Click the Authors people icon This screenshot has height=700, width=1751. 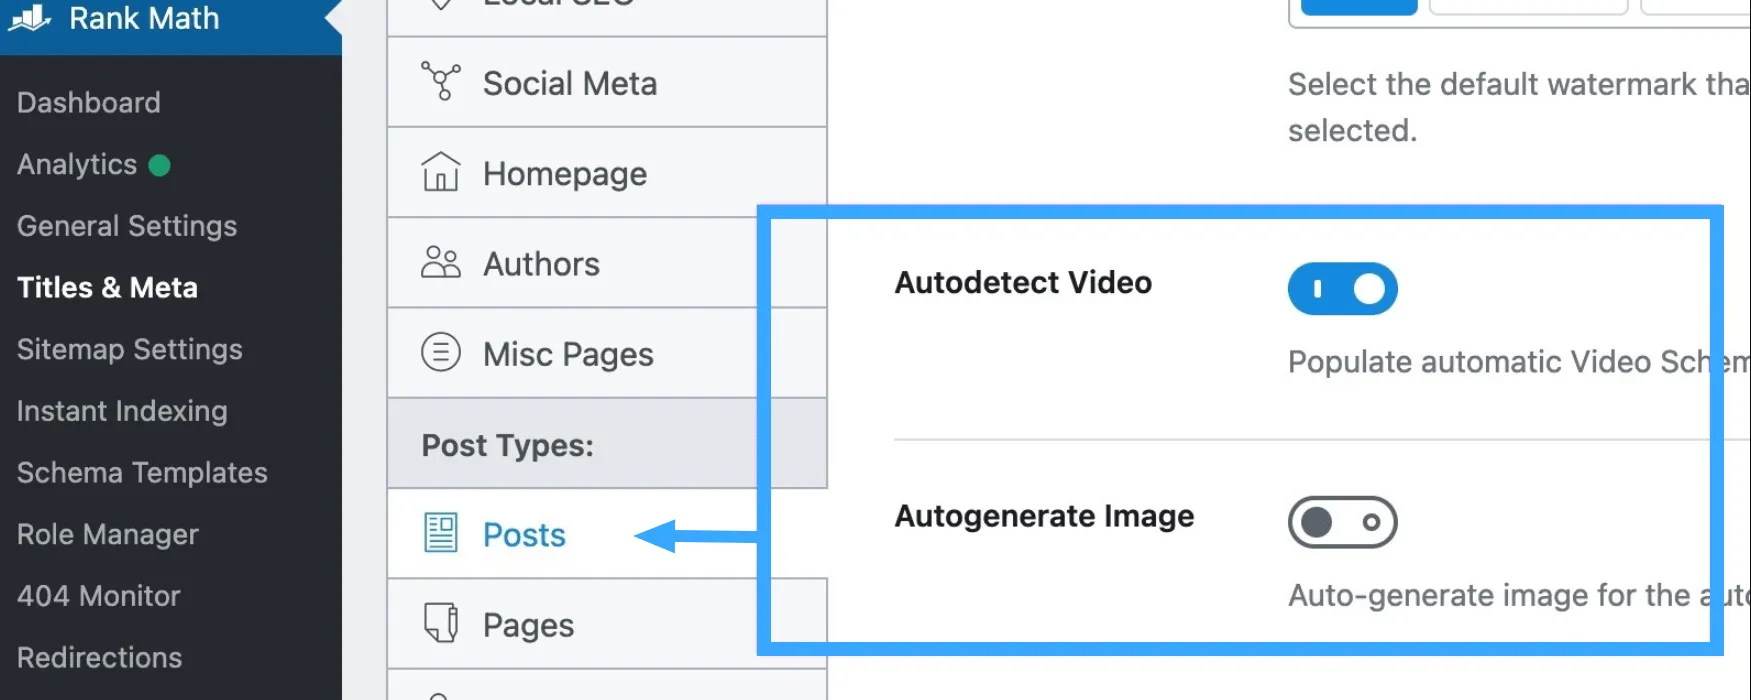(440, 263)
